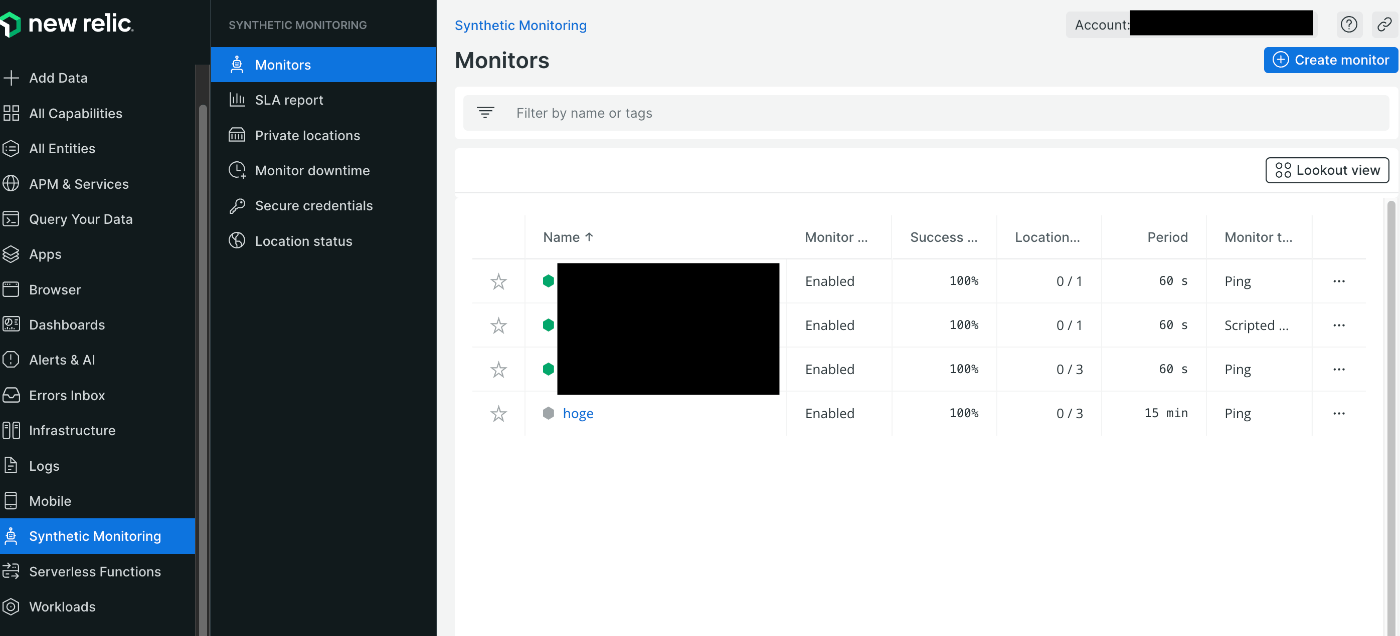Click the Errors Inbox tray icon
Viewport: 1400px width, 636px height.
(x=11, y=395)
